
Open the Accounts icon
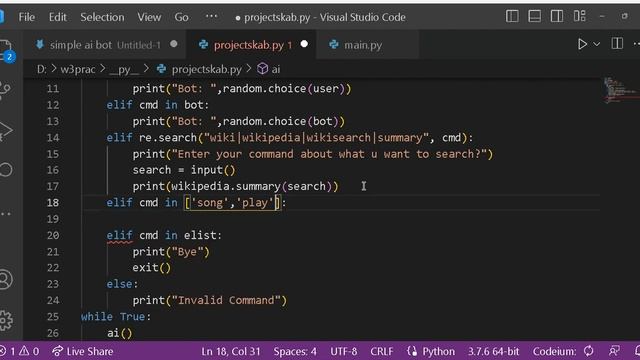[6, 280]
